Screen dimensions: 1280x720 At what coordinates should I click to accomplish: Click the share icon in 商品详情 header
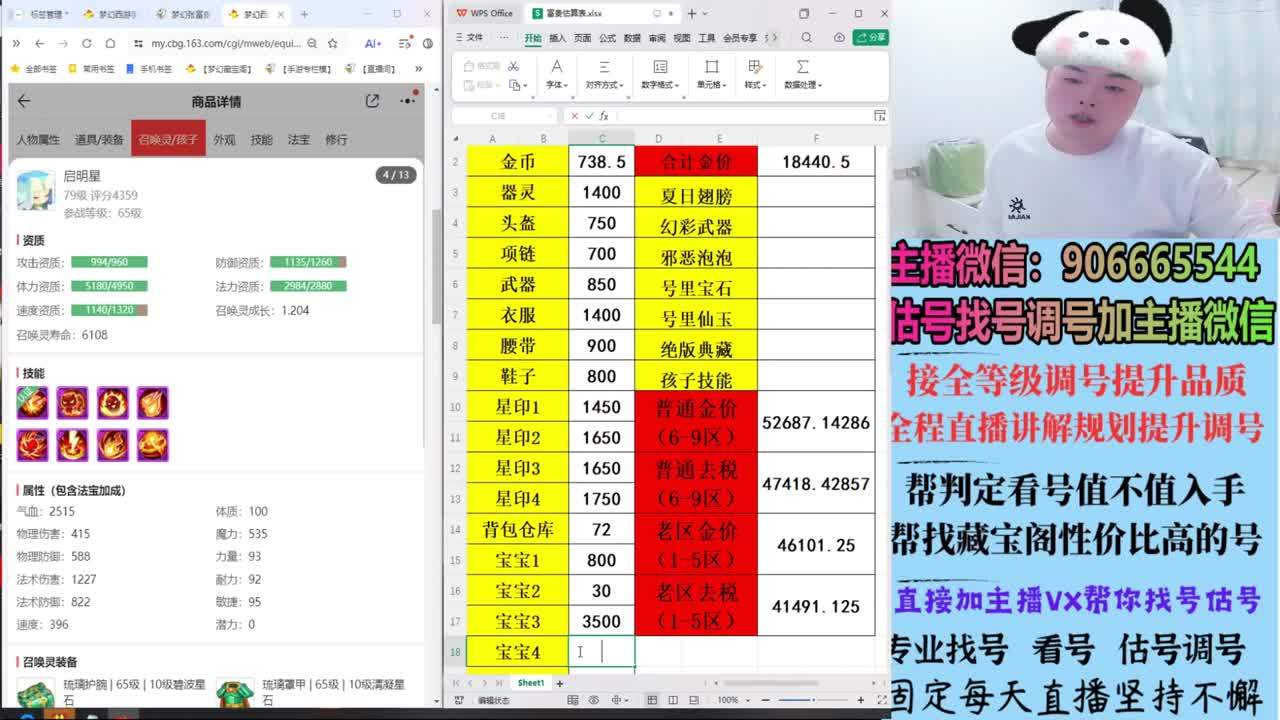(x=372, y=101)
